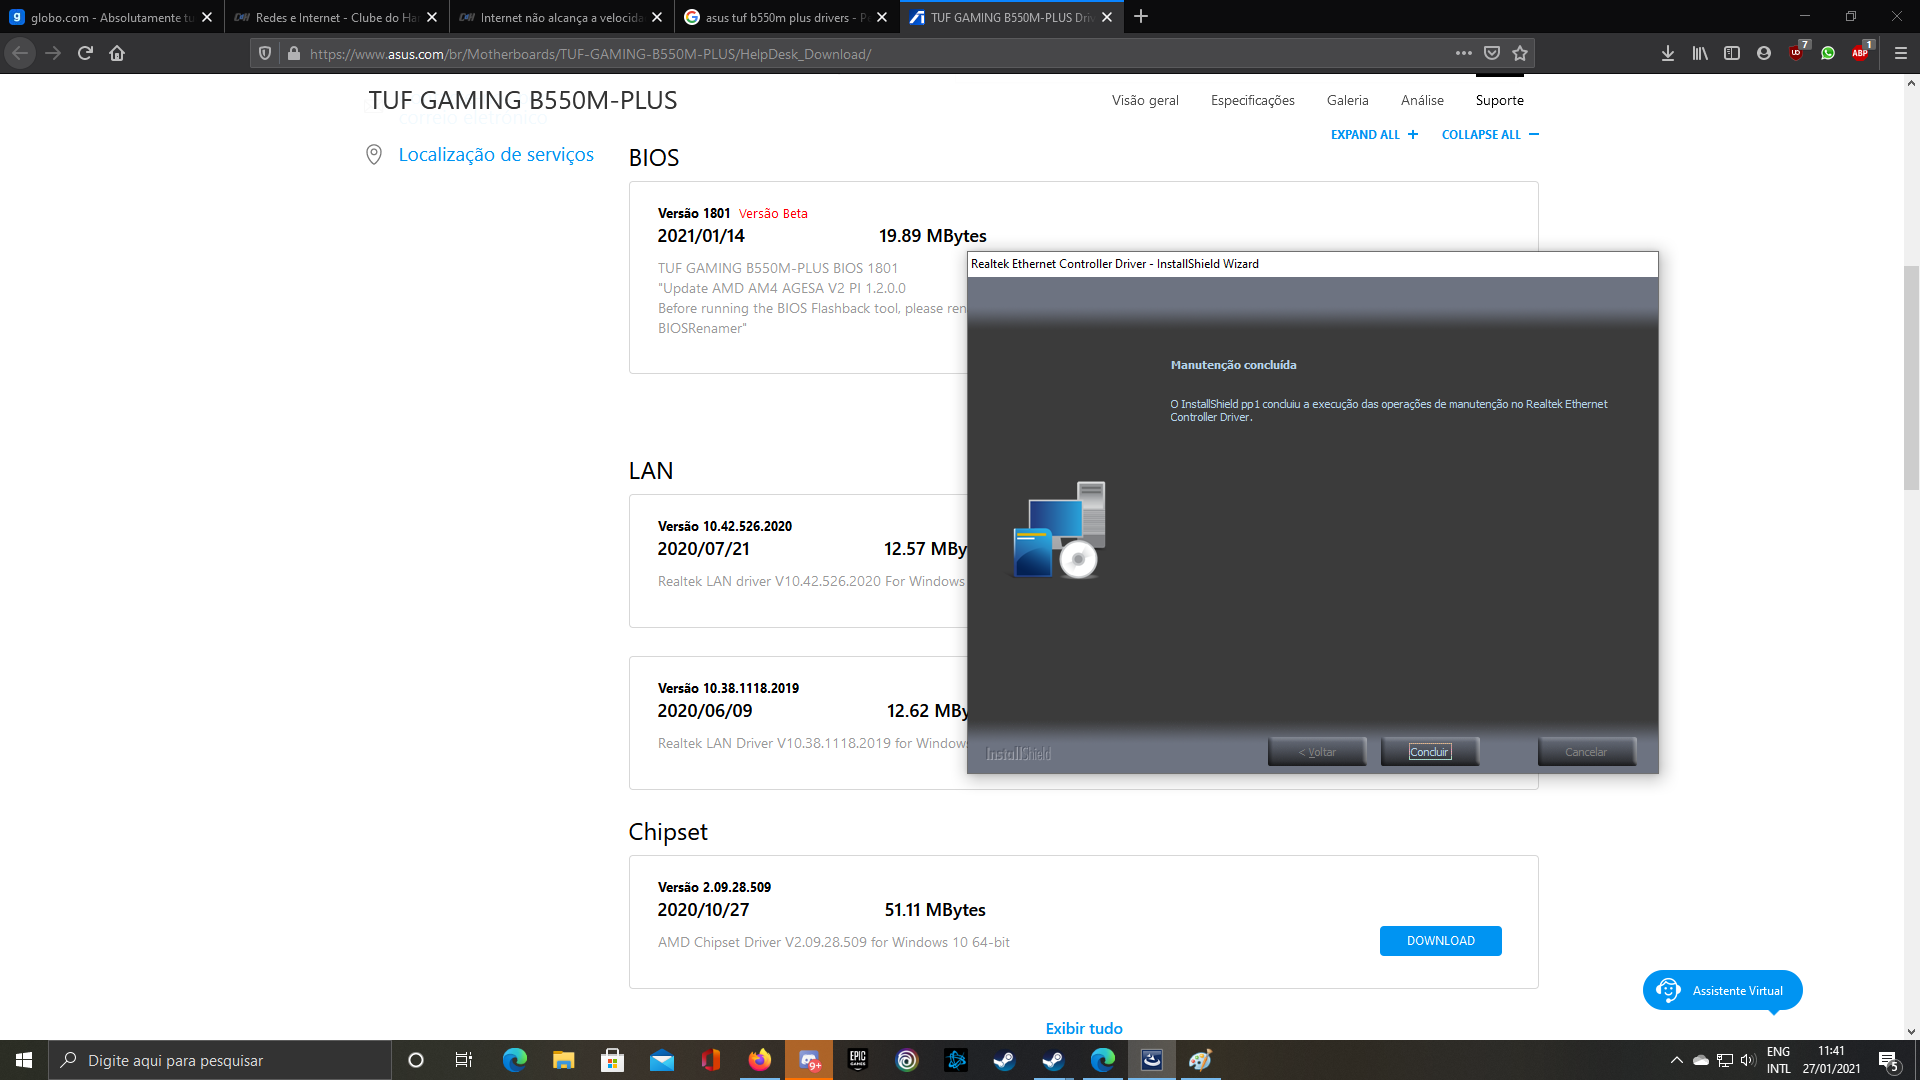Open File Explorer from the taskbar

(563, 1060)
